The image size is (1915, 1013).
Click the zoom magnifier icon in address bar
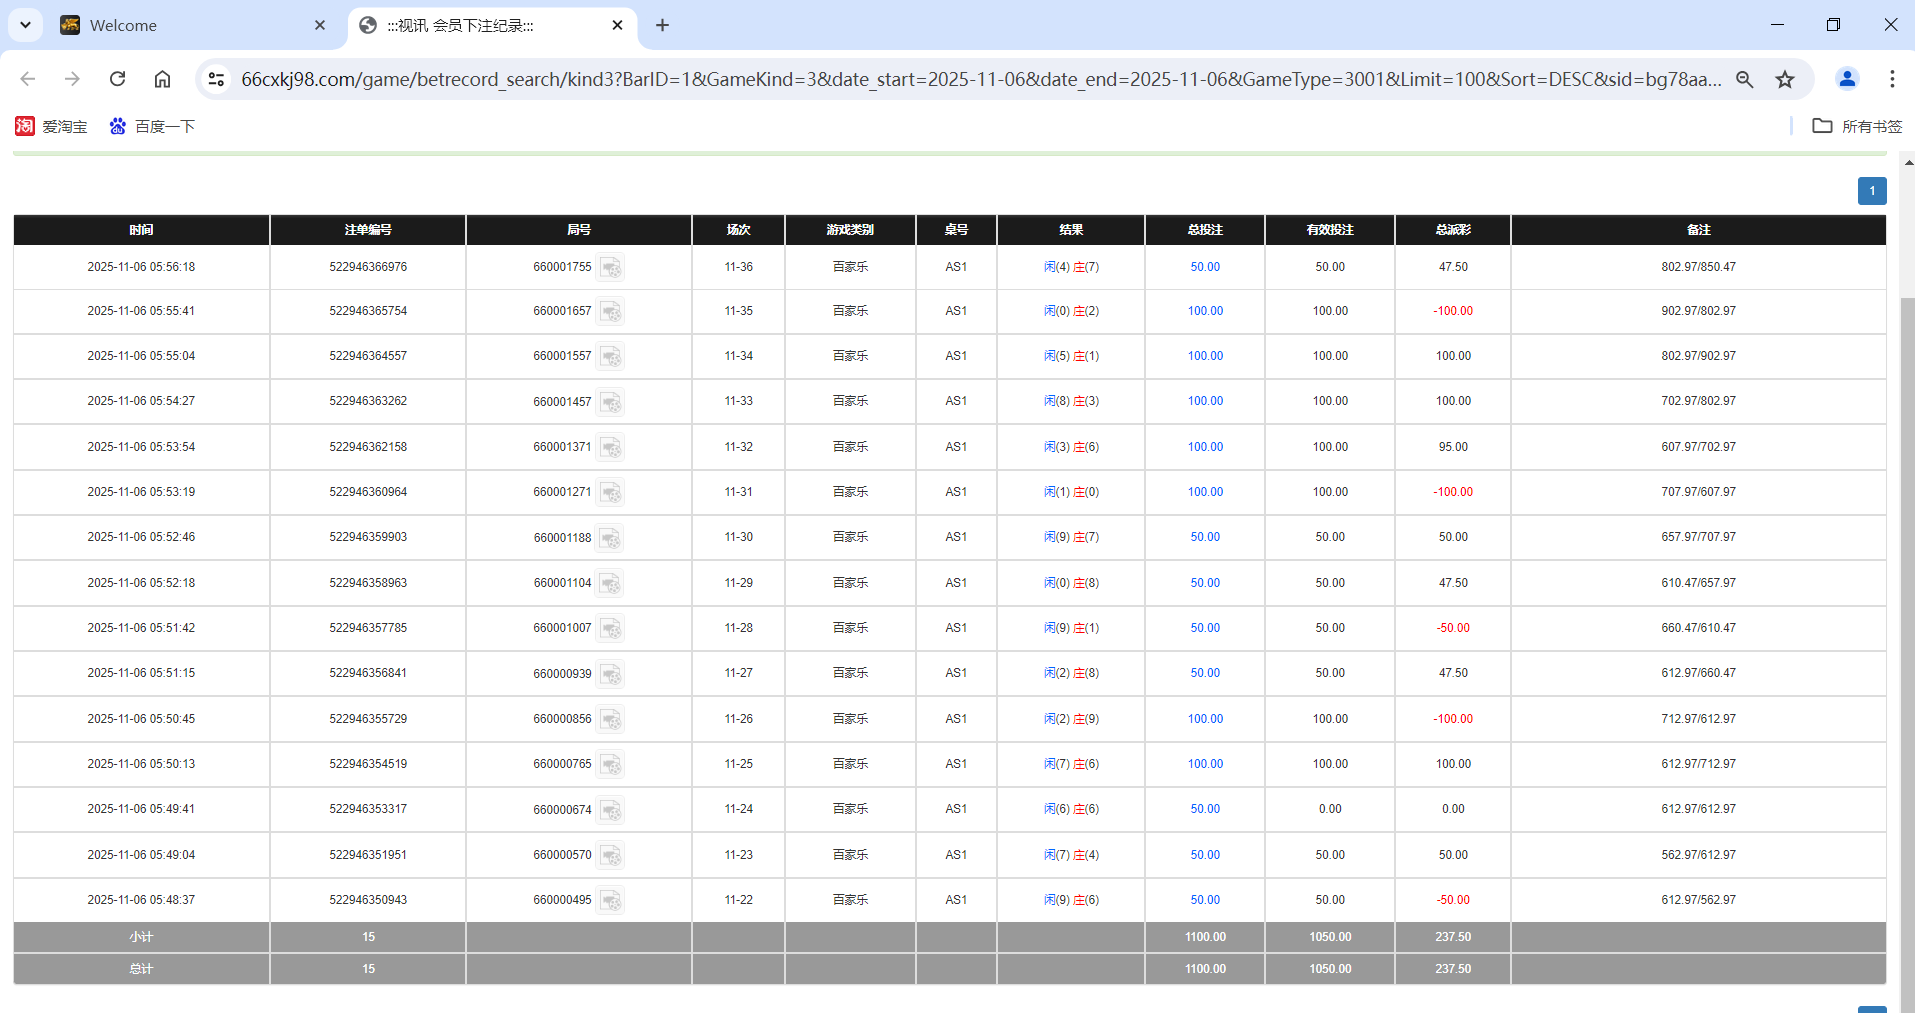(x=1745, y=79)
